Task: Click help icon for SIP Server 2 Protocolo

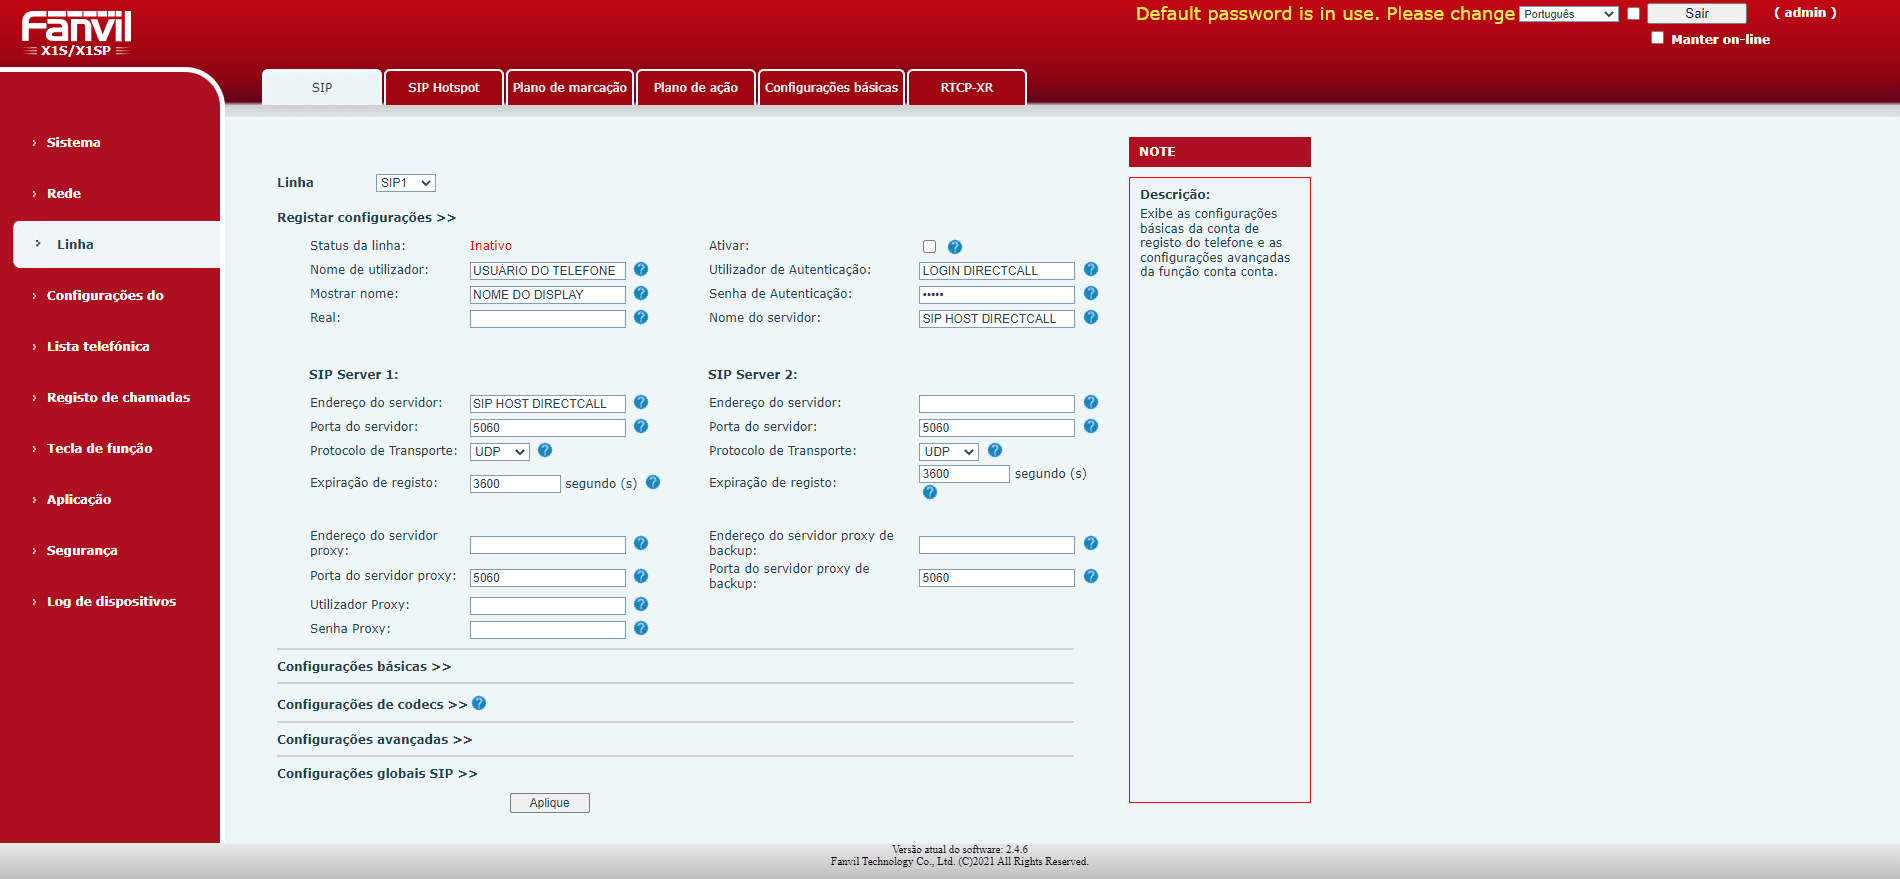Action: point(995,451)
